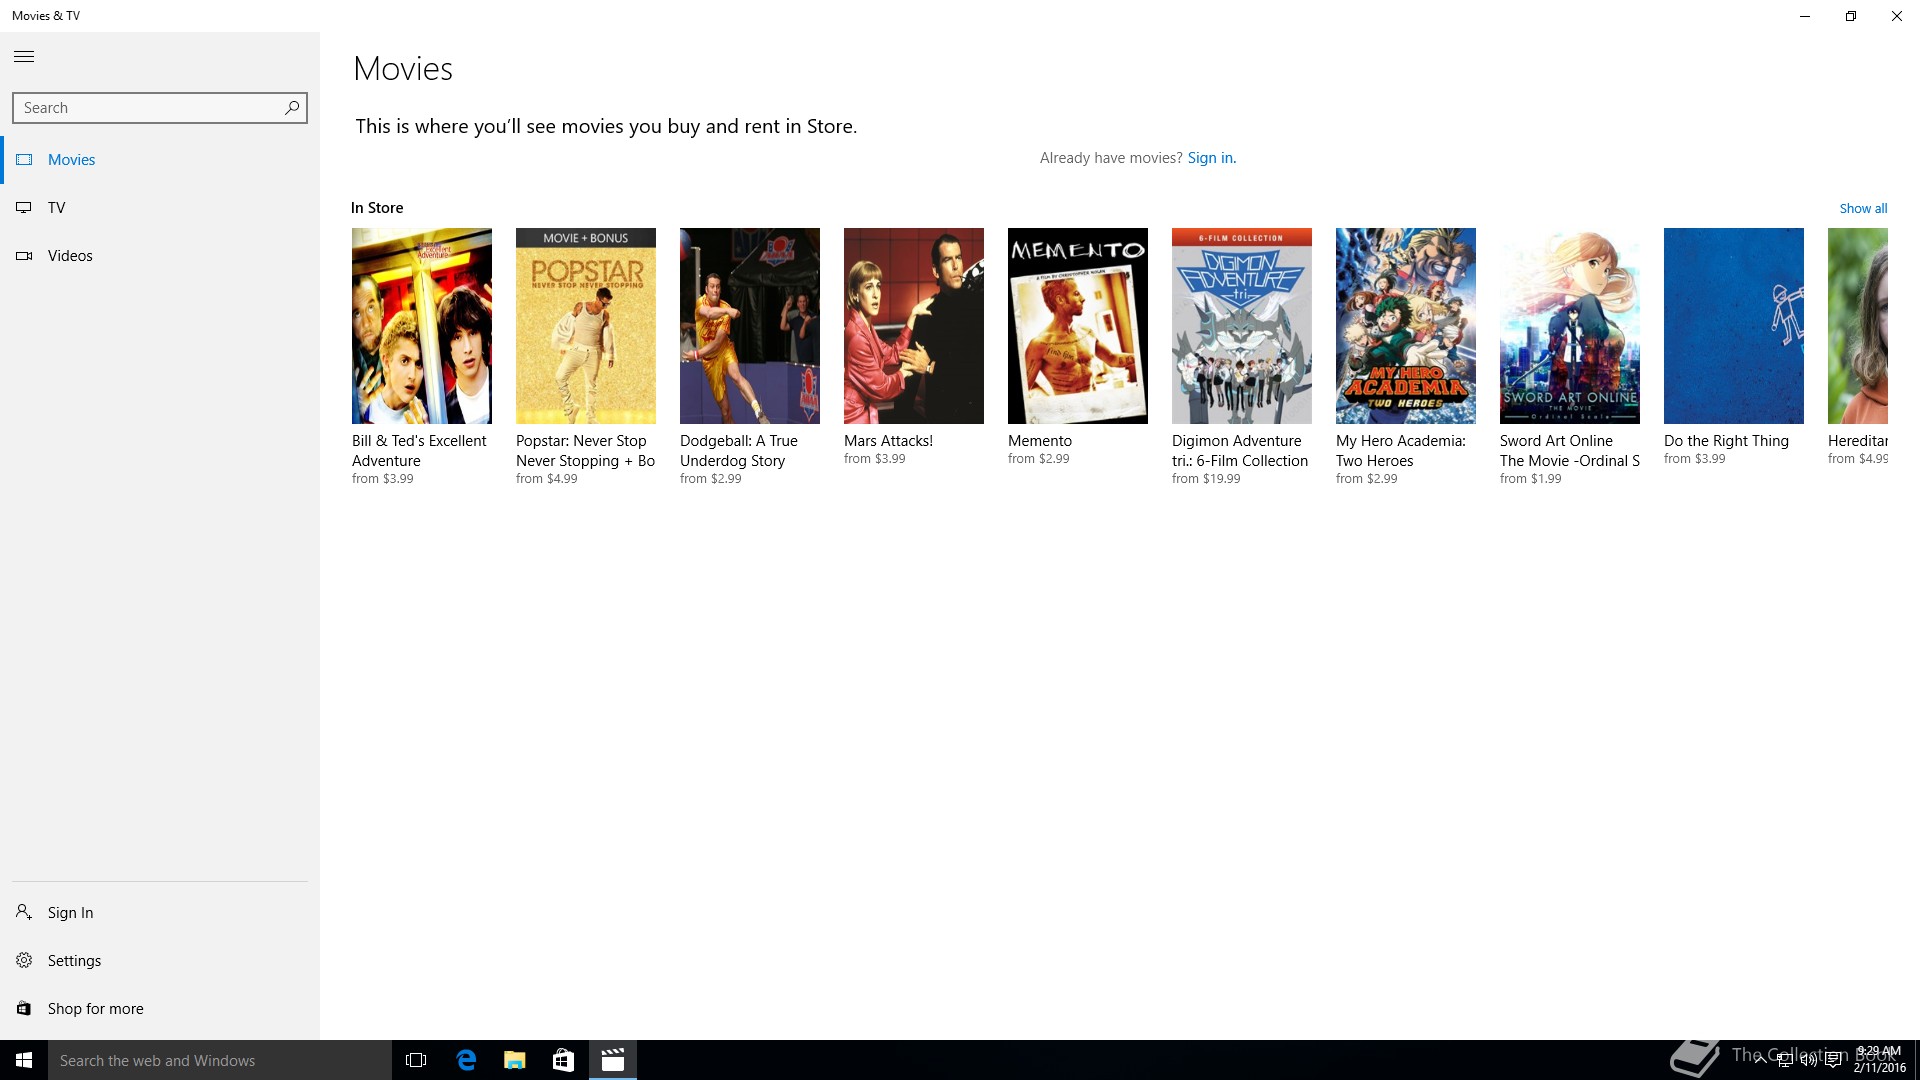1920x1080 pixels.
Task: Open Shop for more
Action: click(x=160, y=1009)
